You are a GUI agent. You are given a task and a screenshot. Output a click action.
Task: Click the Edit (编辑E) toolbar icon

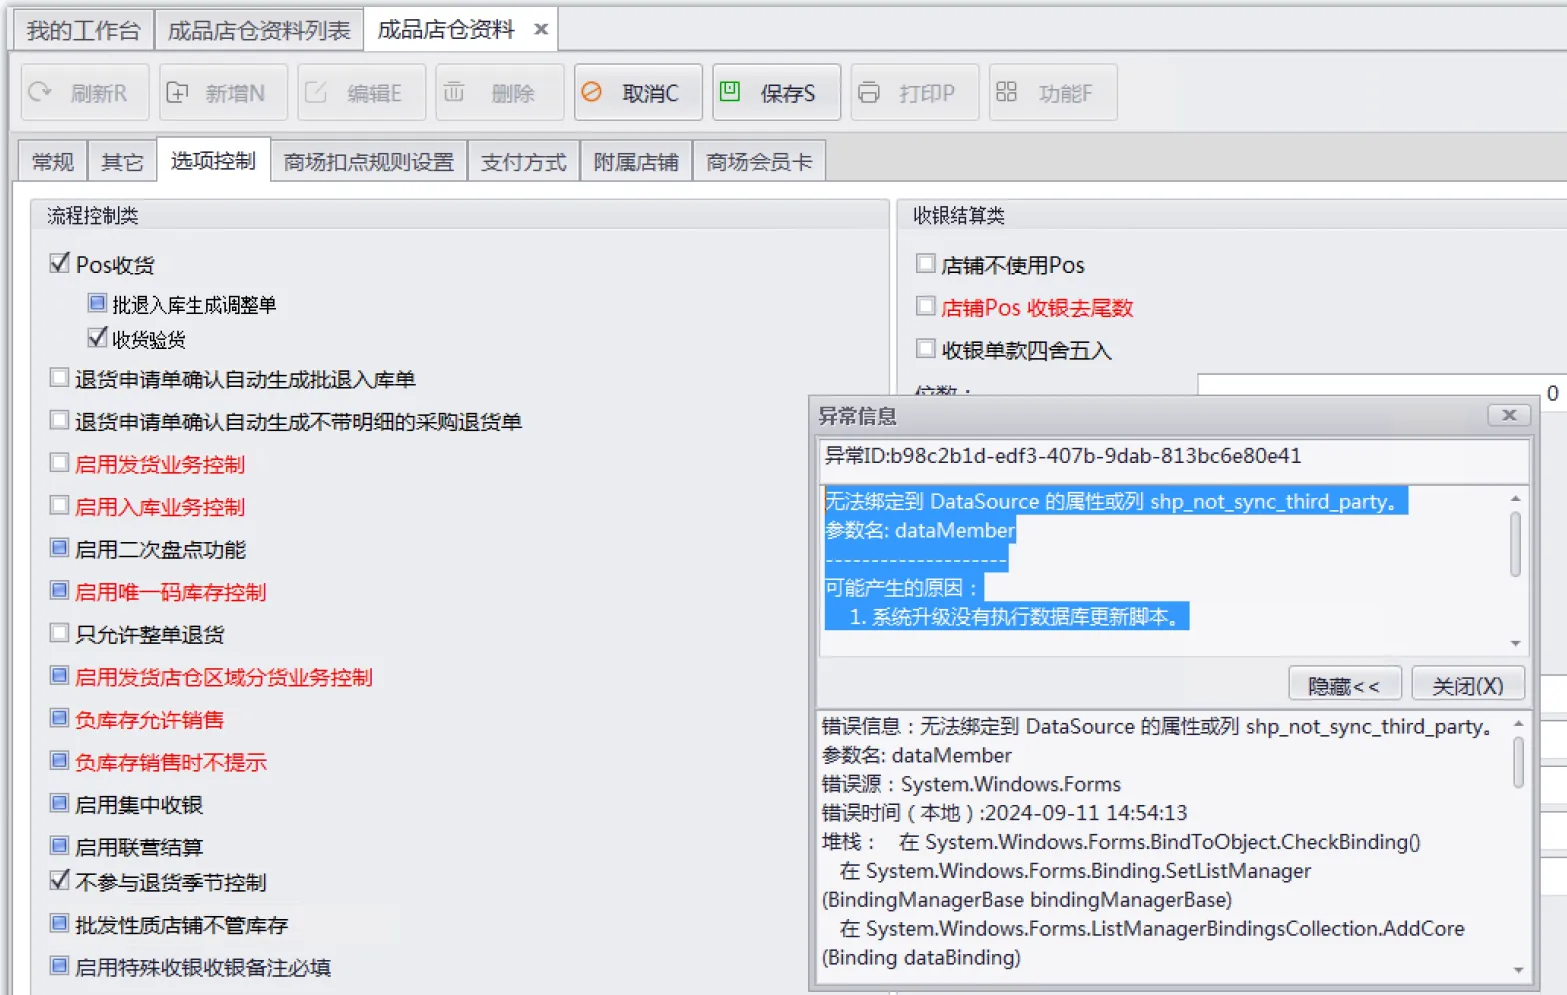point(316,92)
